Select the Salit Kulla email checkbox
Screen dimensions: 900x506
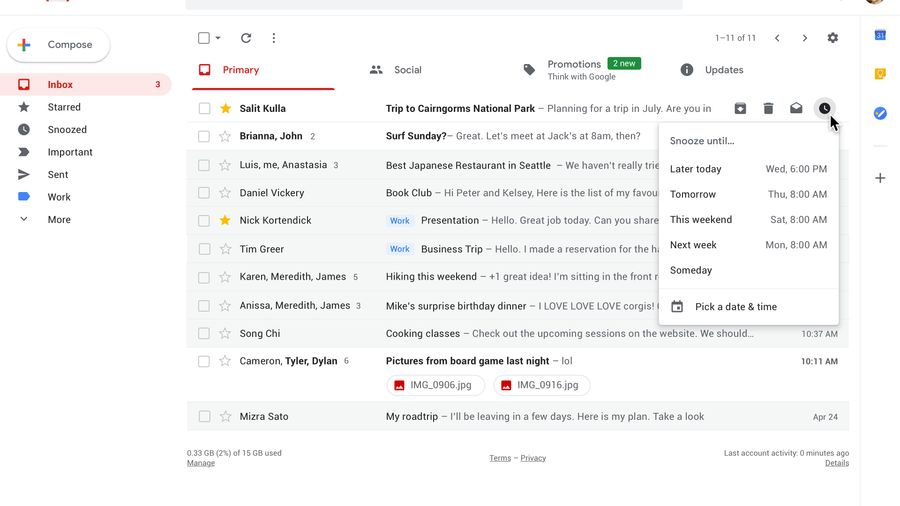tap(204, 108)
